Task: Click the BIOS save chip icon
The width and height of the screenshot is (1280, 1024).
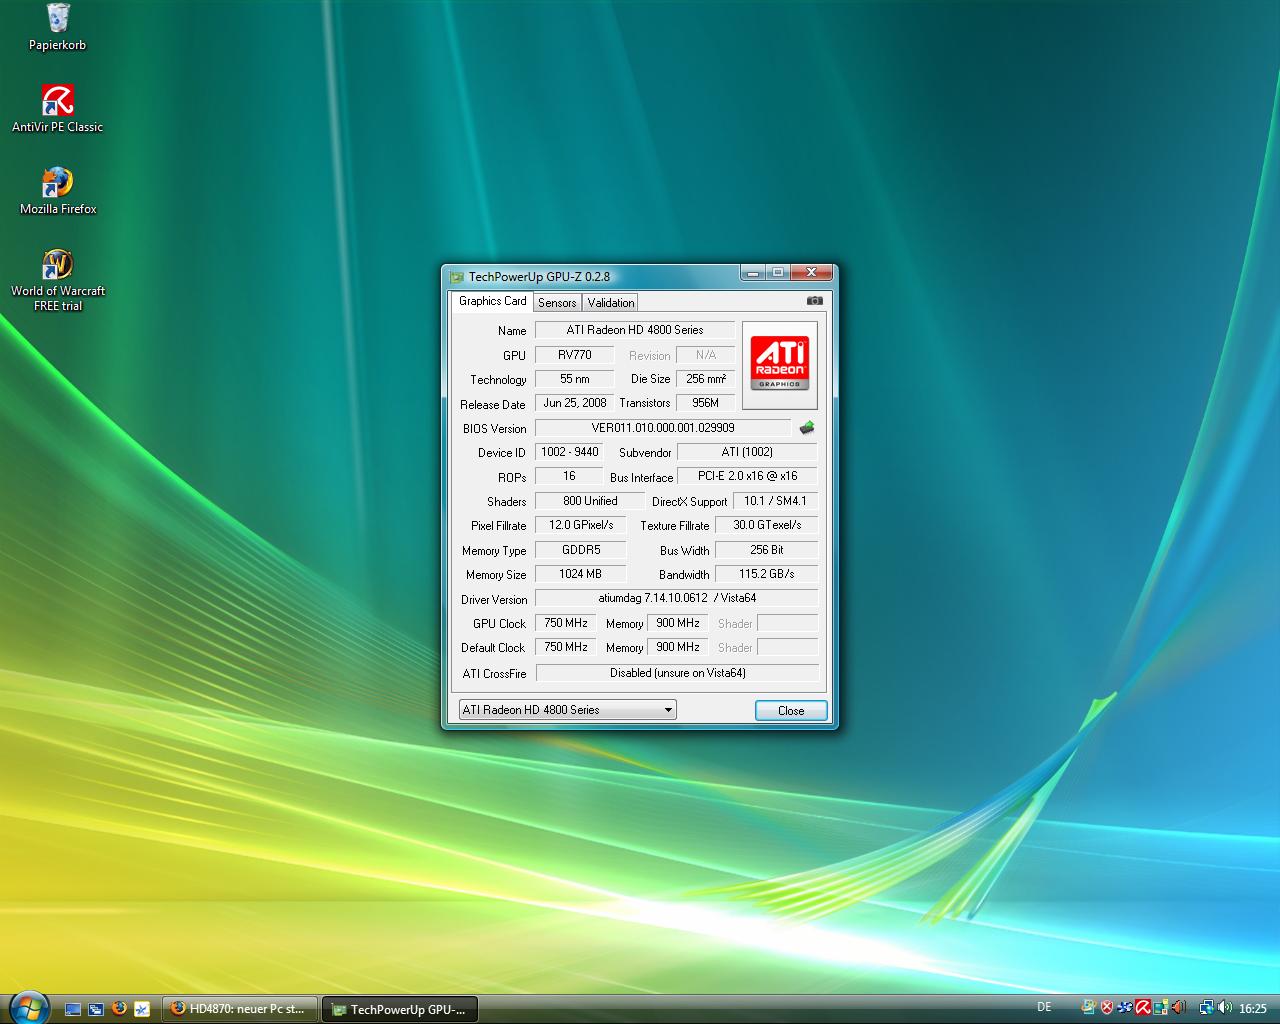Action: pyautogui.click(x=806, y=428)
